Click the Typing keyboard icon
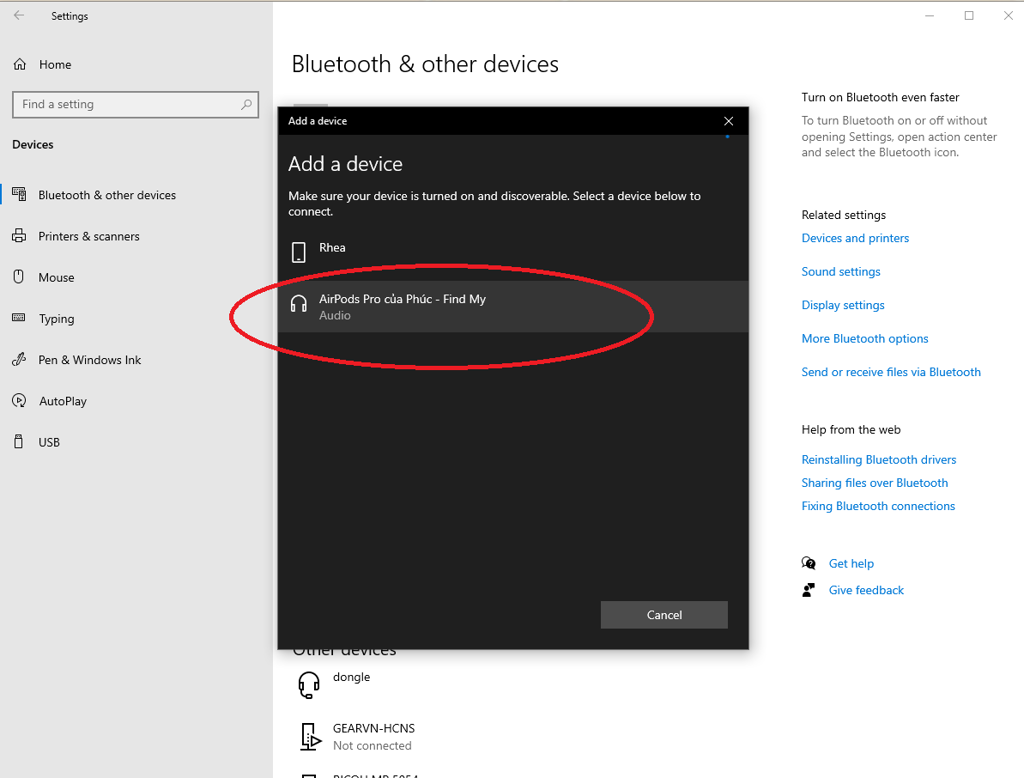The height and width of the screenshot is (778, 1024). 19,318
